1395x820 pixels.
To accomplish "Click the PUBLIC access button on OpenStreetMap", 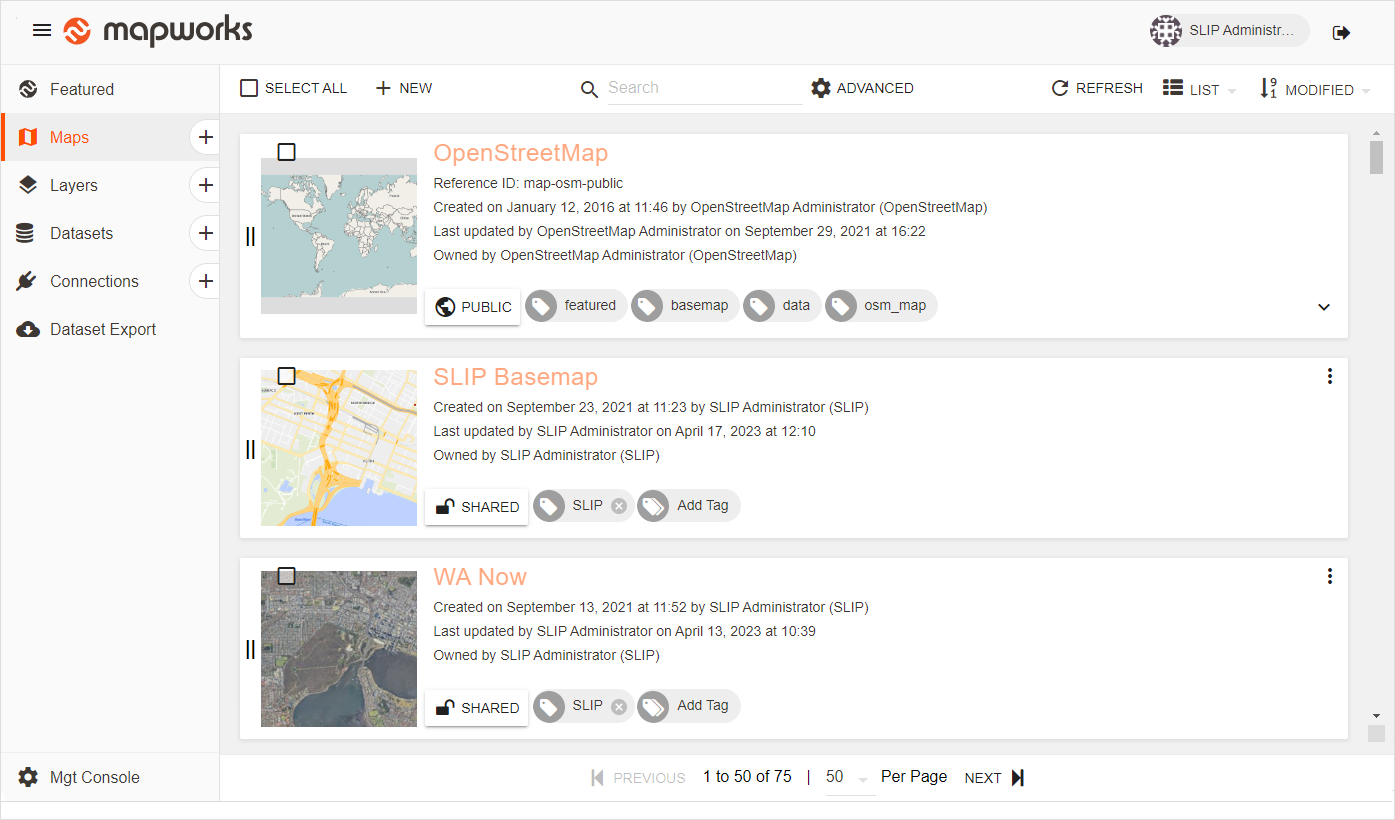I will pos(472,307).
